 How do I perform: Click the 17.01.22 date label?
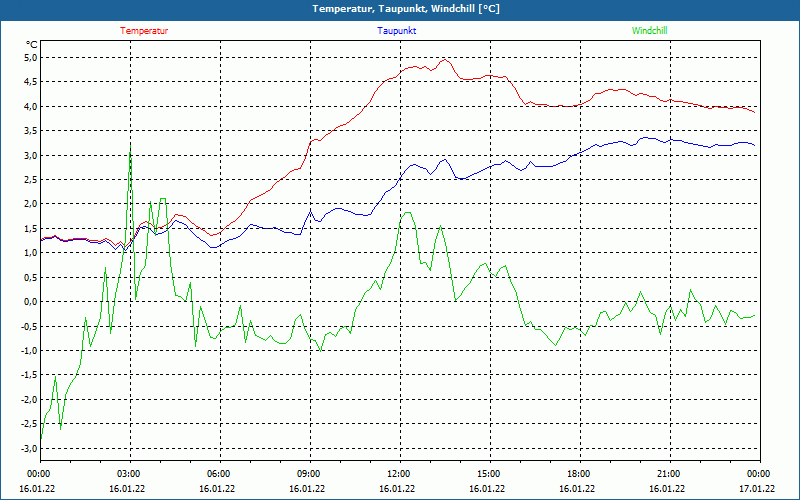pyautogui.click(x=758, y=488)
